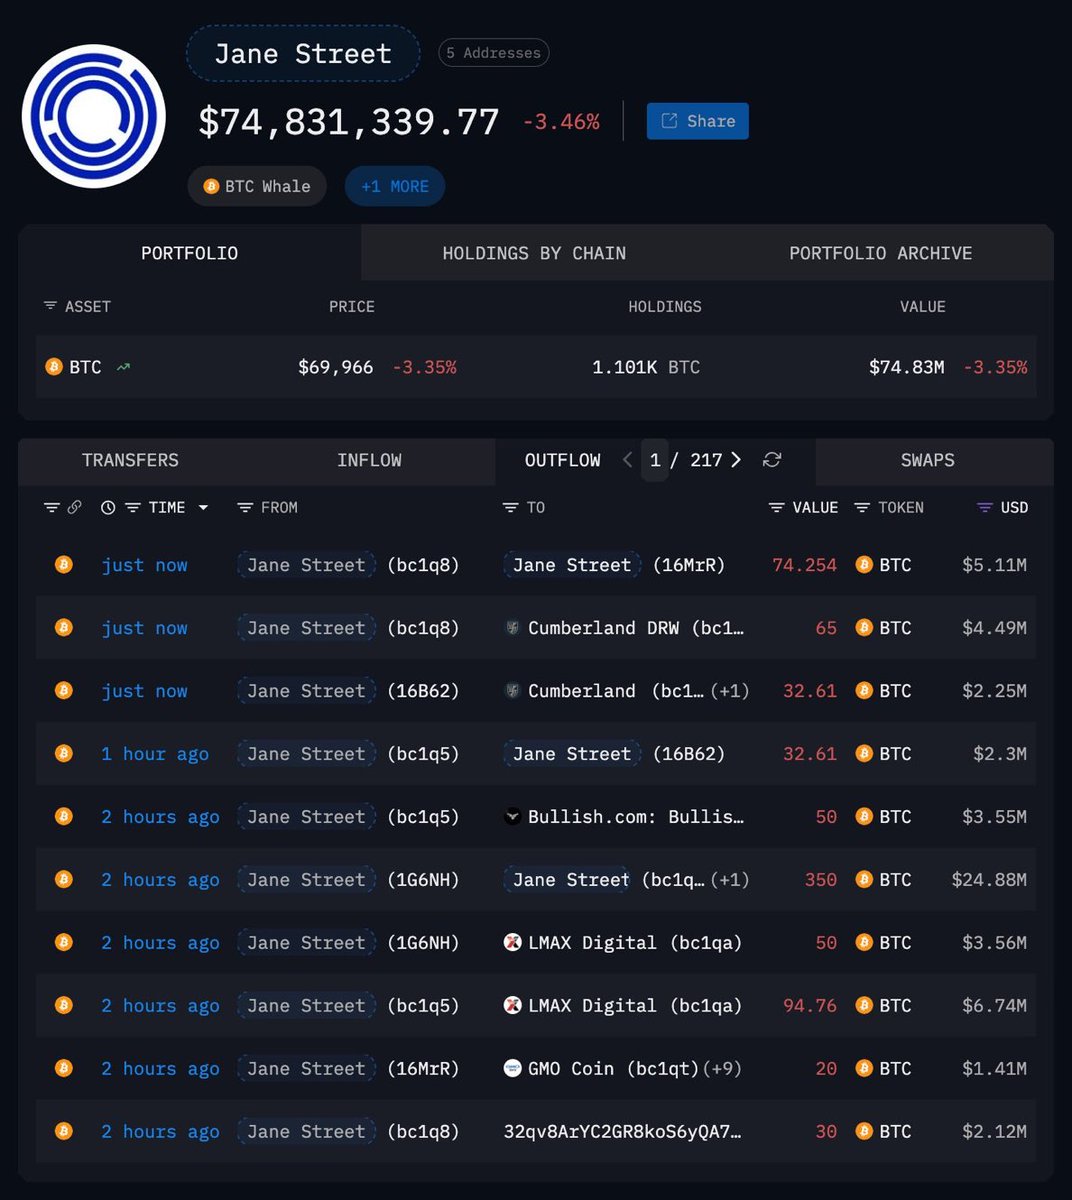Click Jane Street (16MrR) sender in GMO row
Screen dimensions: 1072x1200
click(x=348, y=1069)
